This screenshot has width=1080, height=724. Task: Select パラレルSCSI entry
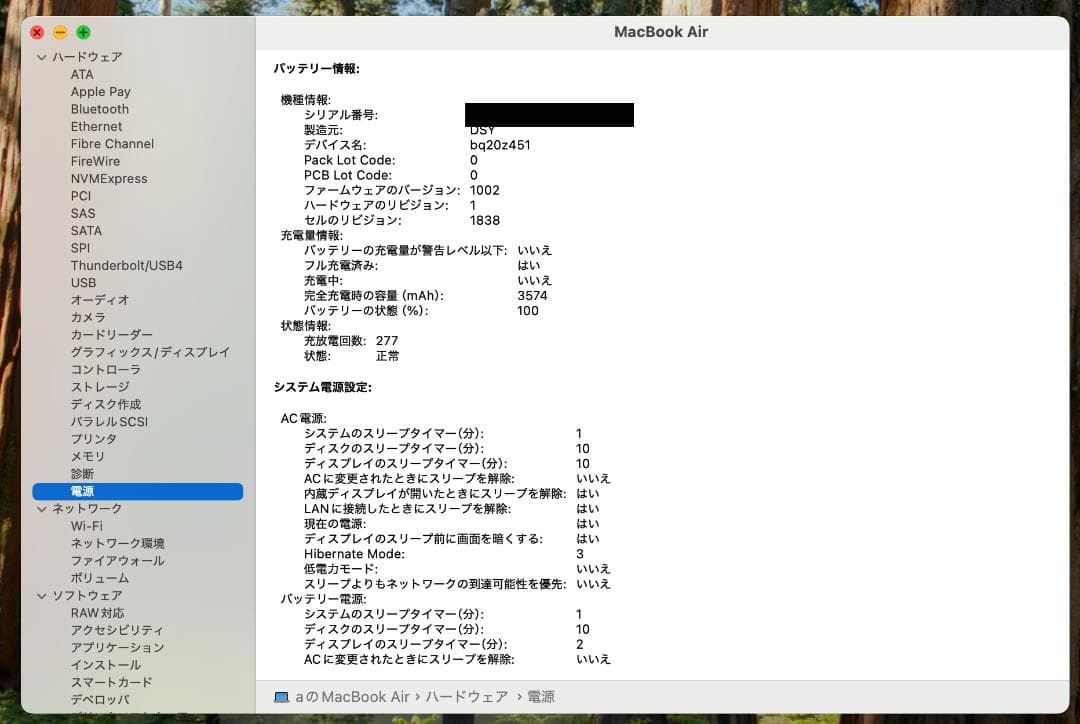(x=109, y=422)
